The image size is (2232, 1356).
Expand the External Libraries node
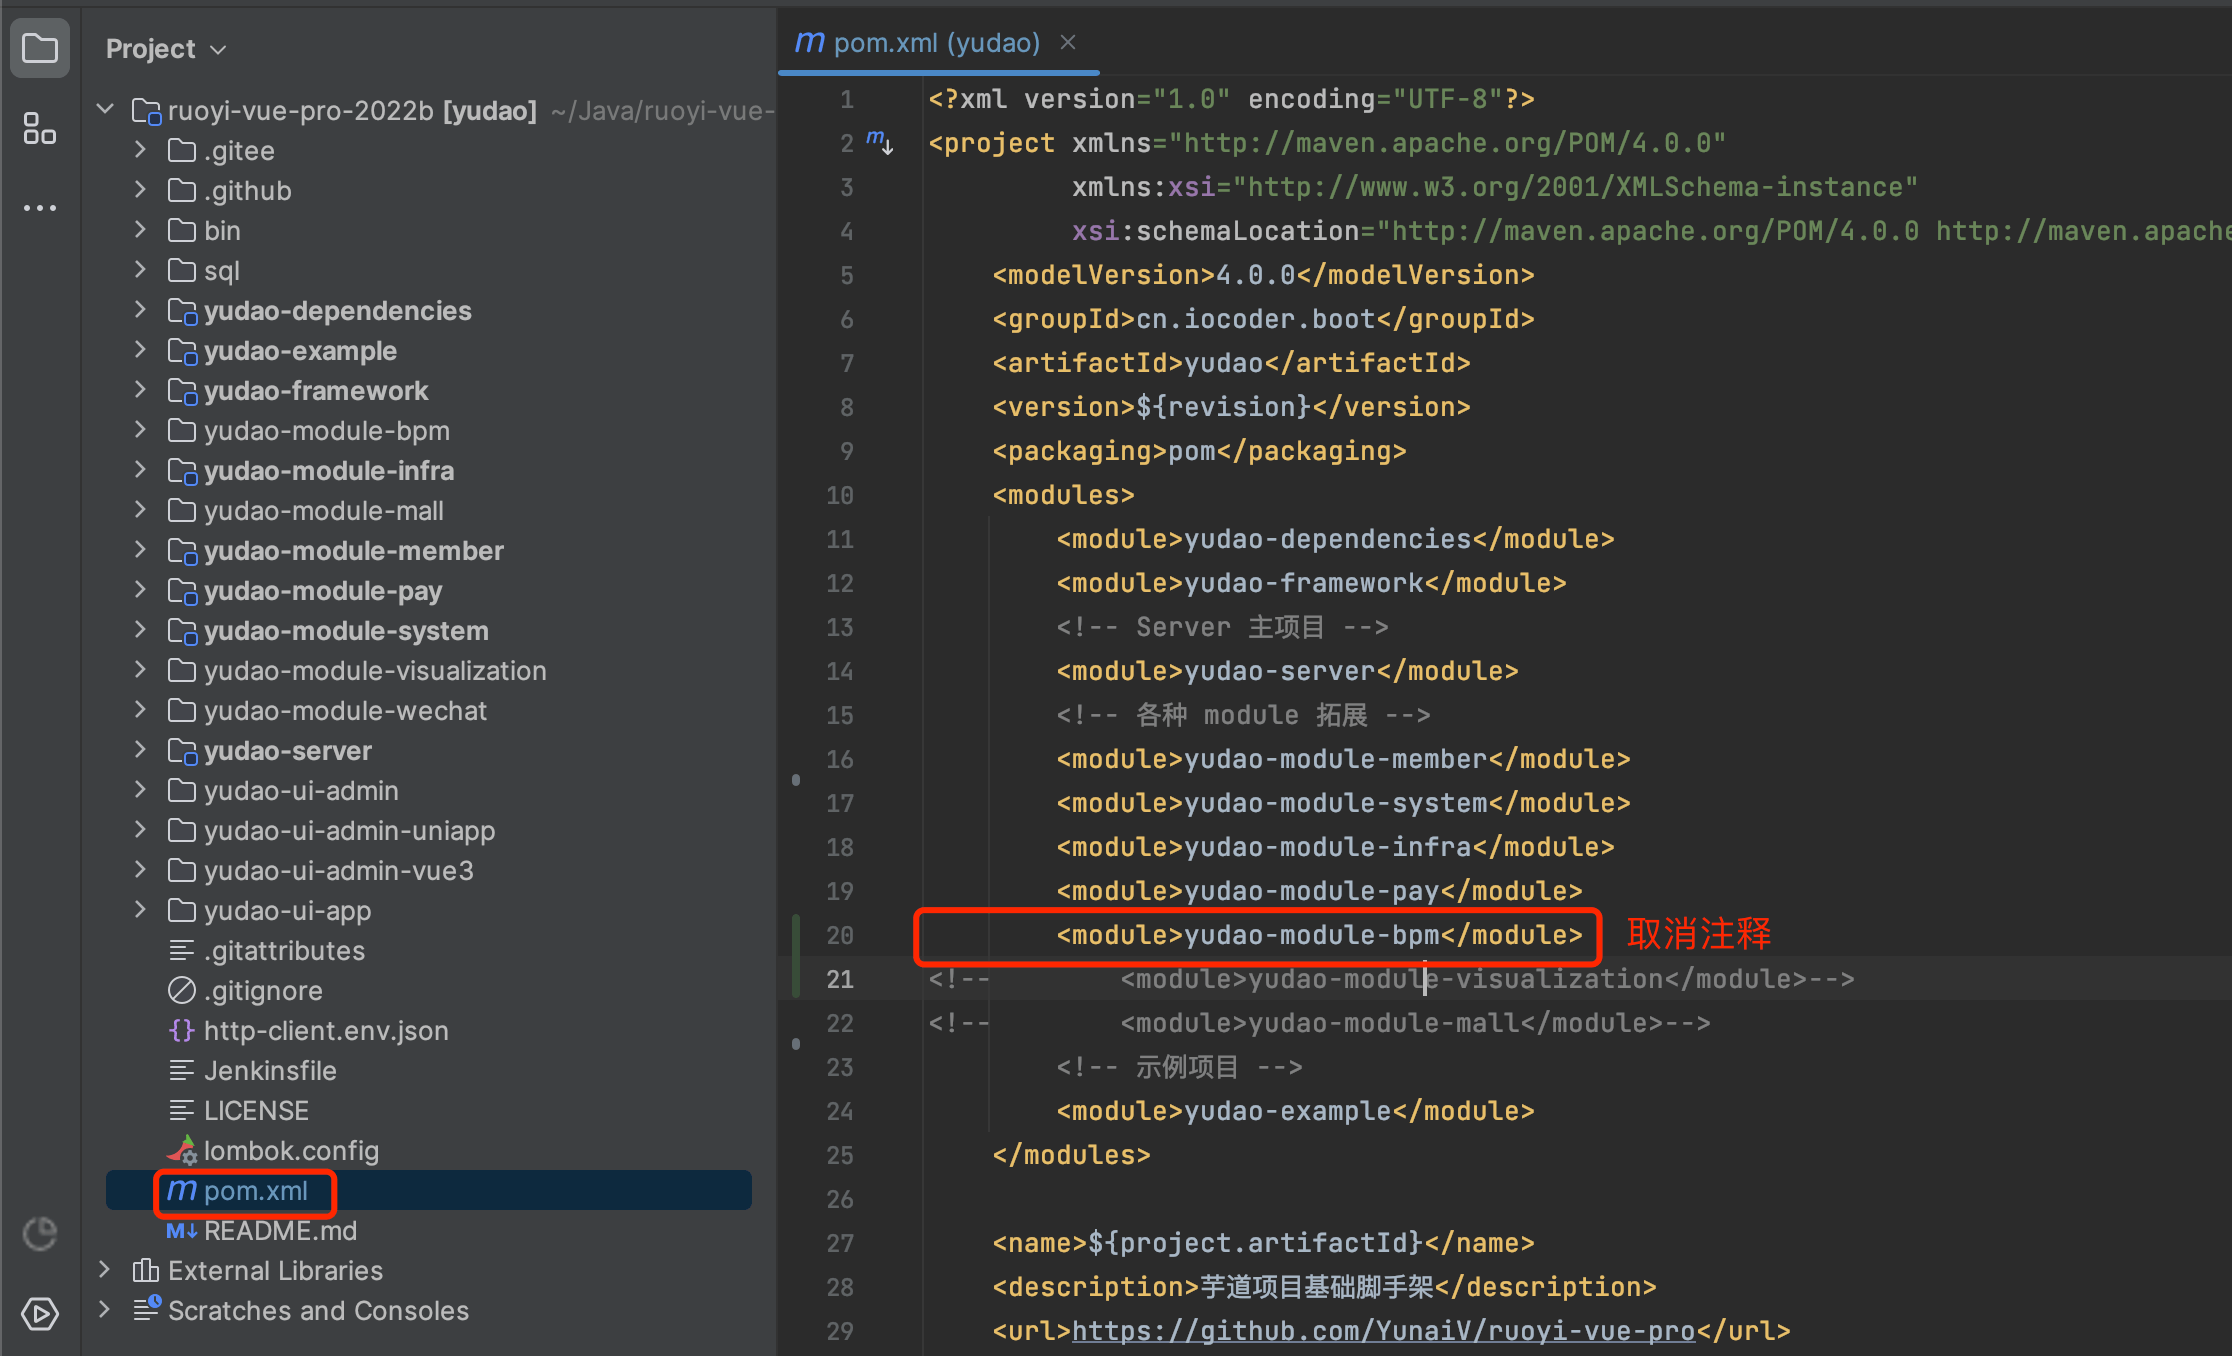(105, 1270)
